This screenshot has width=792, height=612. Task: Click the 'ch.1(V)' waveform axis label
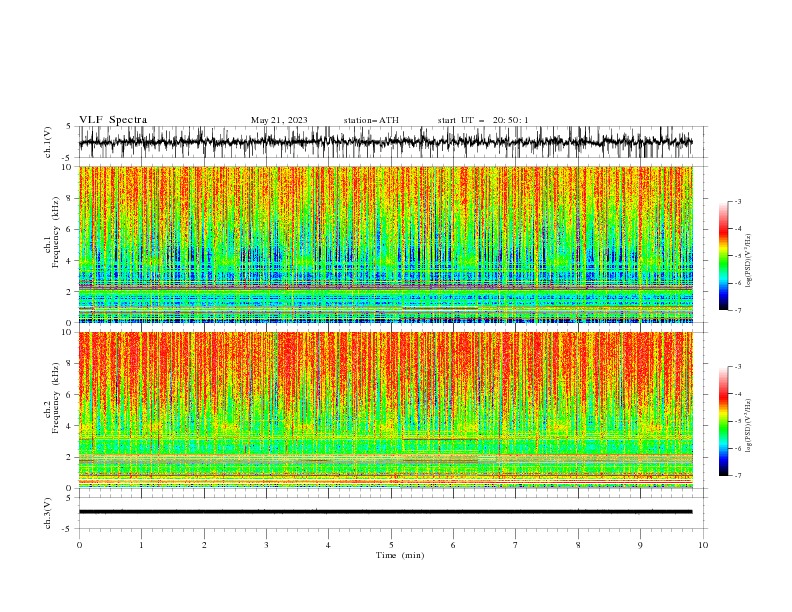pos(48,142)
